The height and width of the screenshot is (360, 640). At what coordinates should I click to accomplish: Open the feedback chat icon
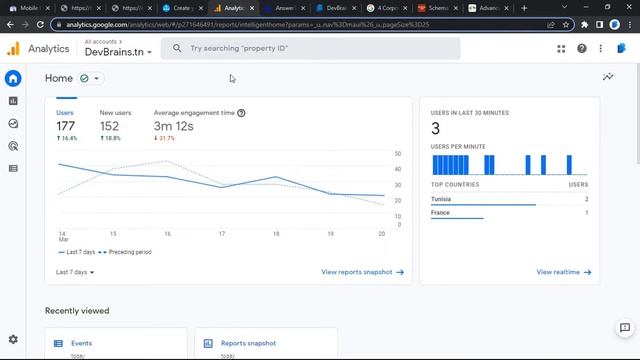625,328
